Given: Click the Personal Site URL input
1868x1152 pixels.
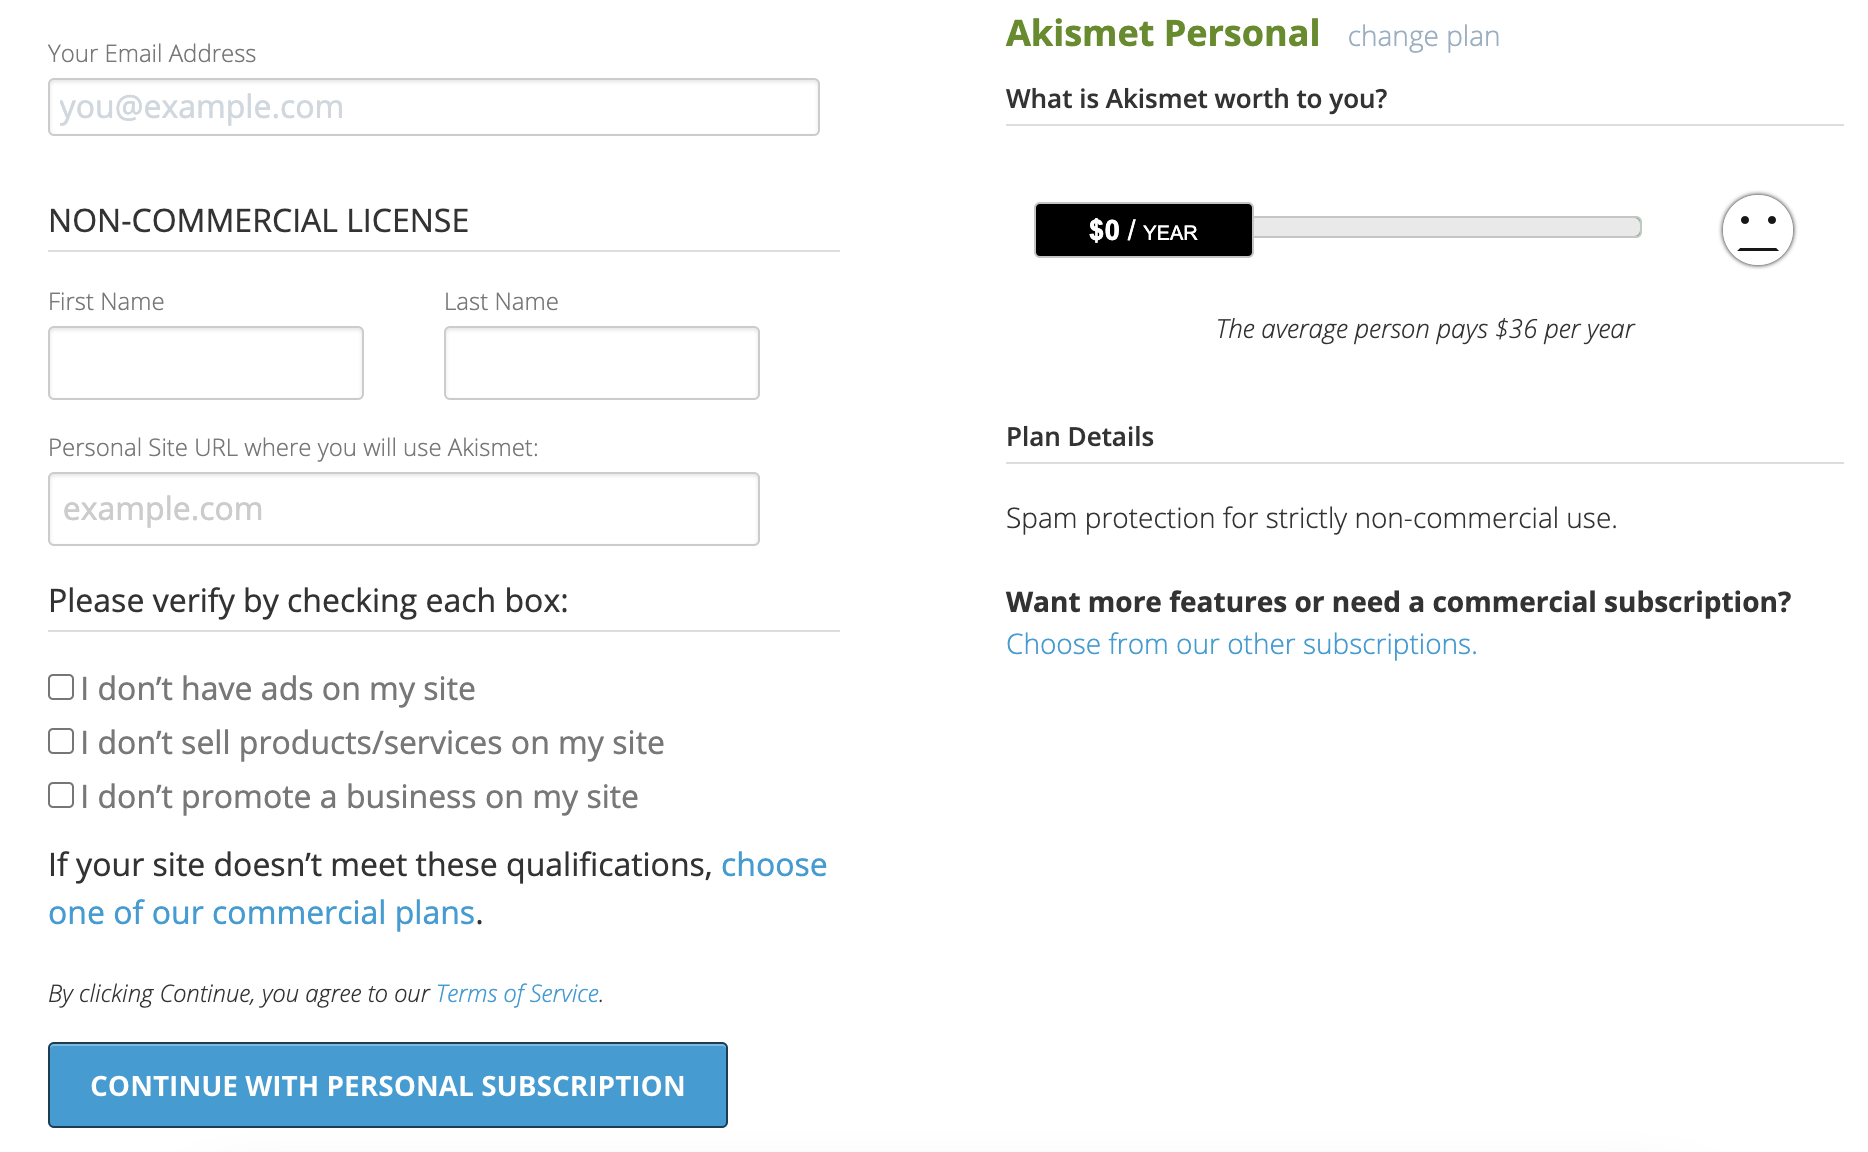Looking at the screenshot, I should [403, 509].
